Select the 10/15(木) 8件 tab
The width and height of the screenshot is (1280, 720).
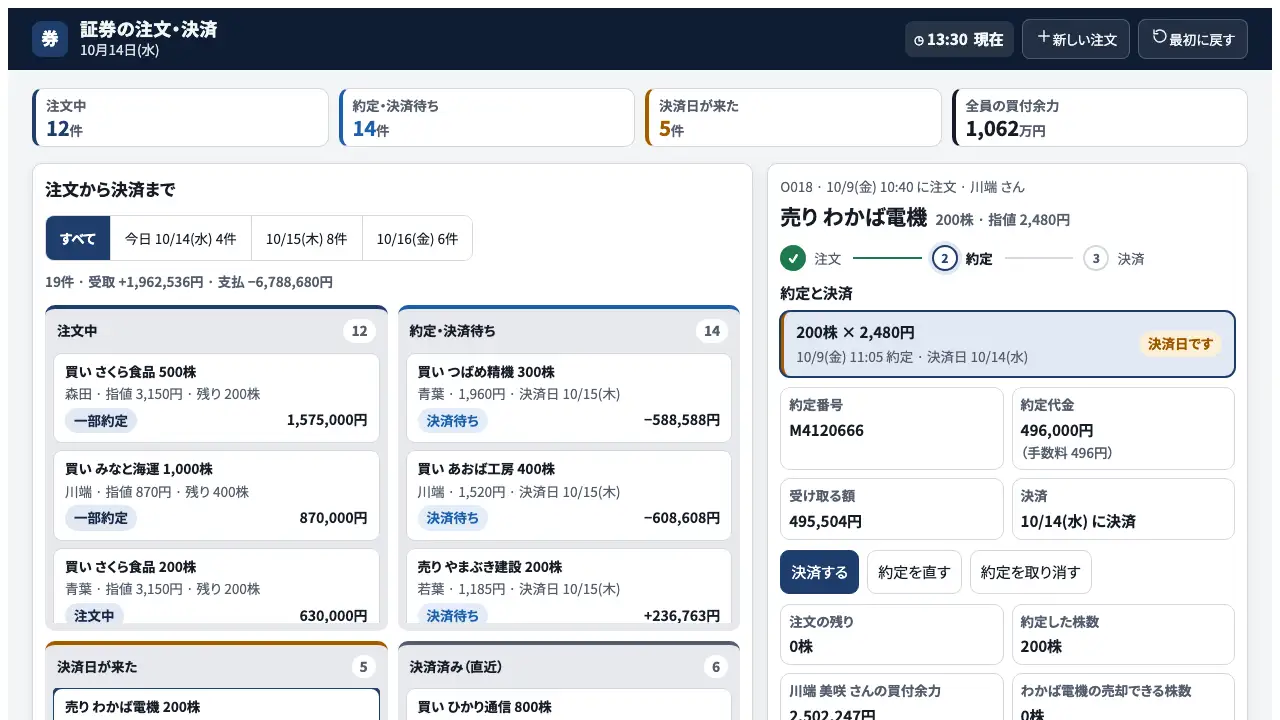pyautogui.click(x=307, y=238)
